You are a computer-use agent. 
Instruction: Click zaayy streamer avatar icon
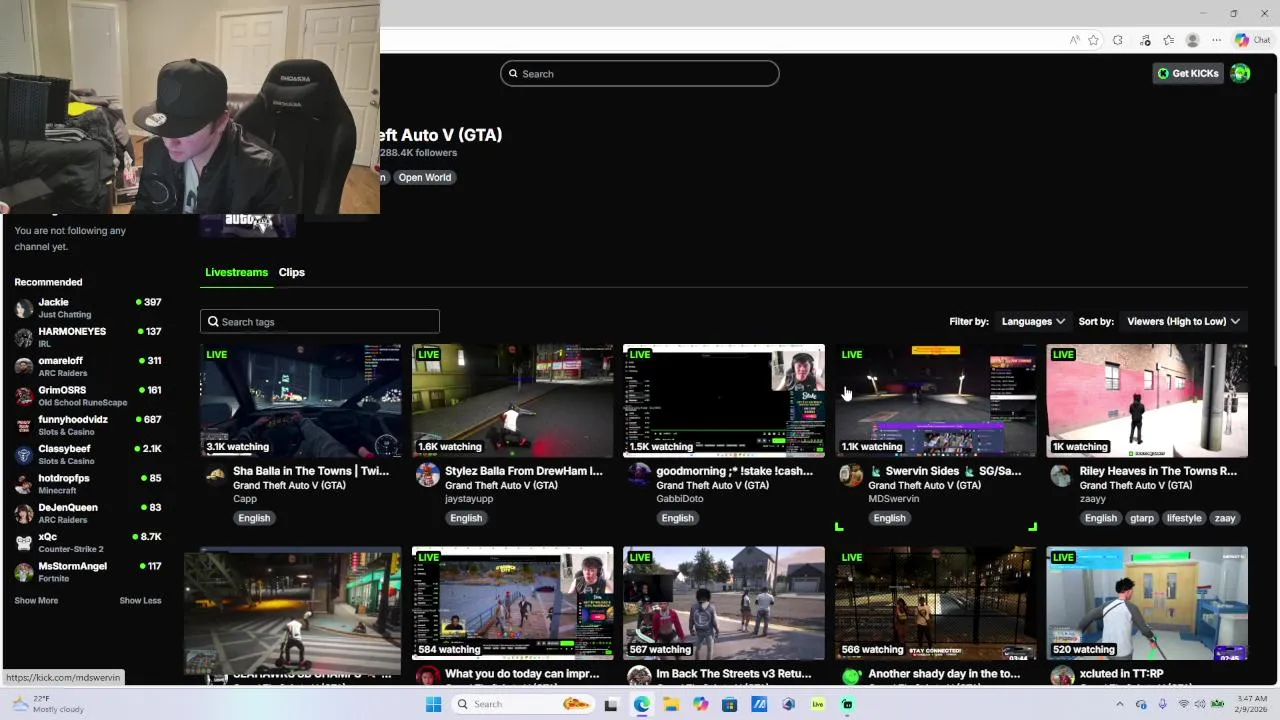click(1061, 475)
